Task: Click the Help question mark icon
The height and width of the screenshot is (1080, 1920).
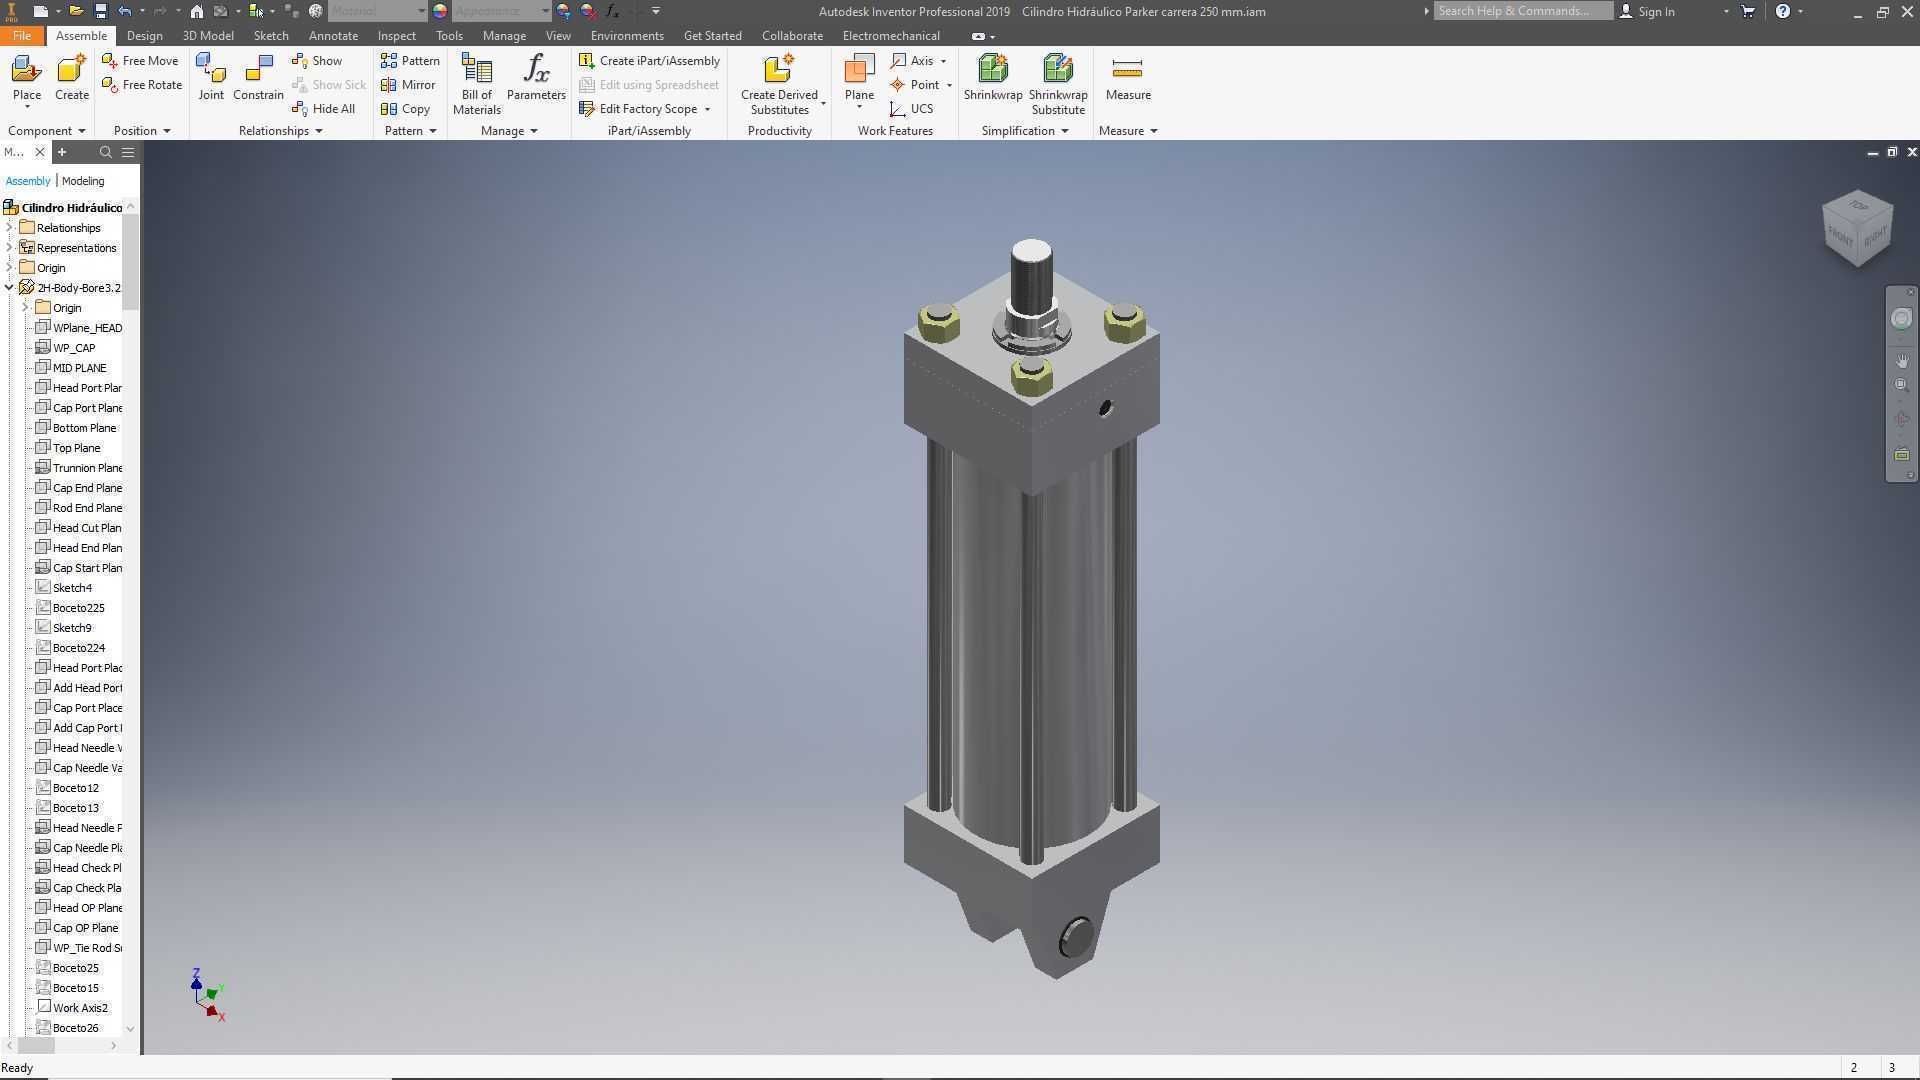Action: click(x=1783, y=11)
